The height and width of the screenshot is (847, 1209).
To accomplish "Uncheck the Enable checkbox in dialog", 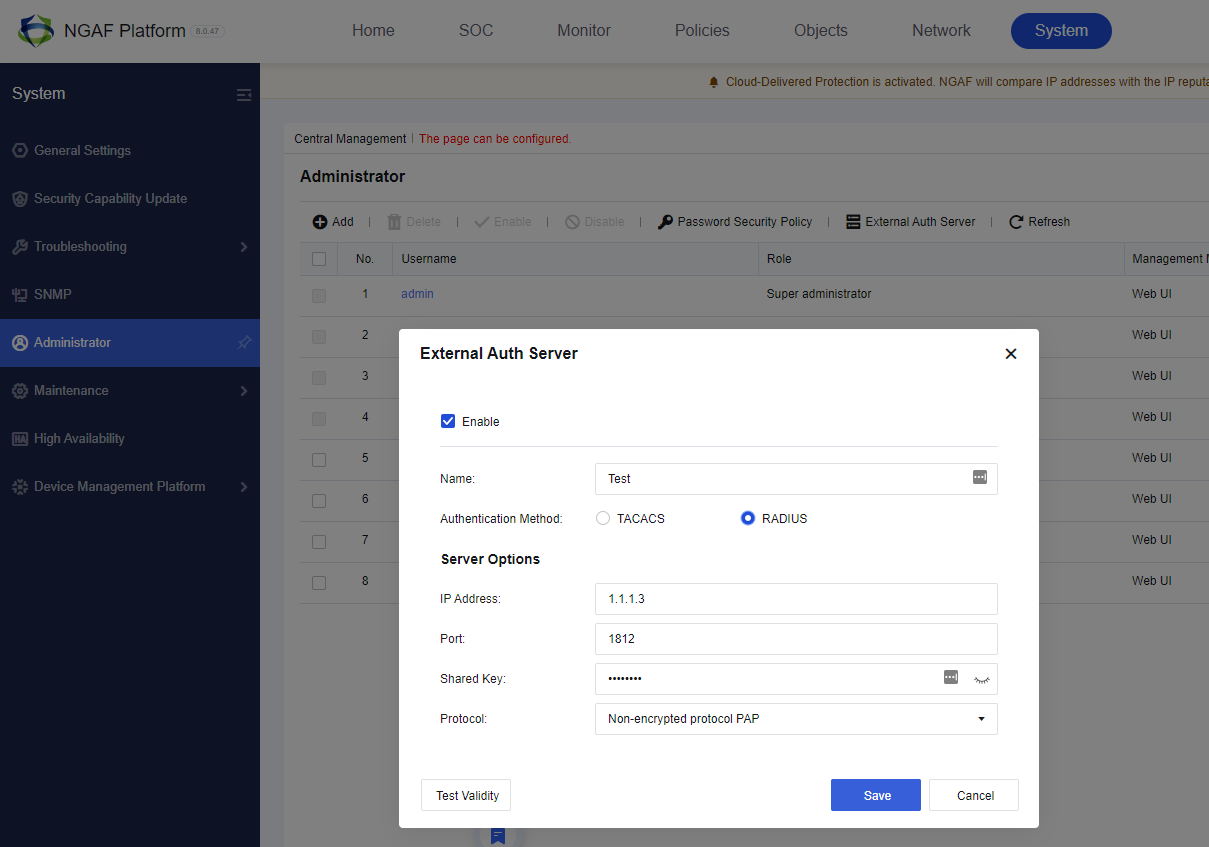I will [448, 421].
